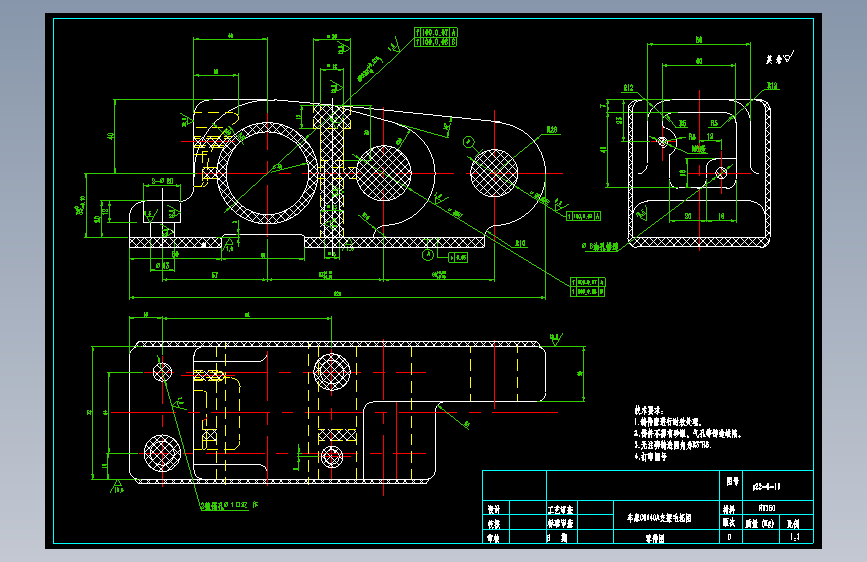Image resolution: width=867 pixels, height=562 pixels.
Task: Click technical requirement line 4 in notes
Action: [x=651, y=457]
